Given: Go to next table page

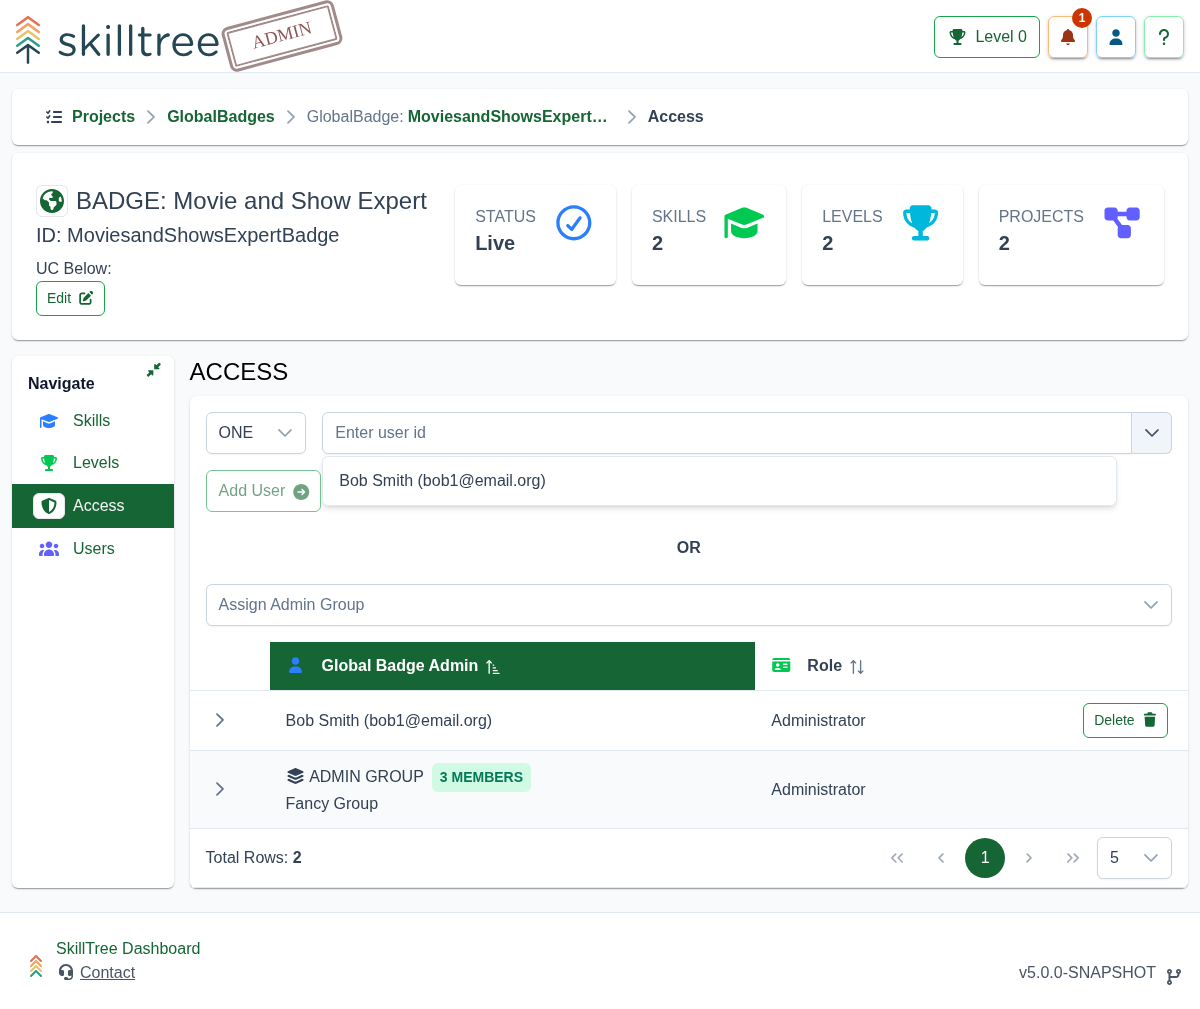Looking at the screenshot, I should pos(1029,858).
